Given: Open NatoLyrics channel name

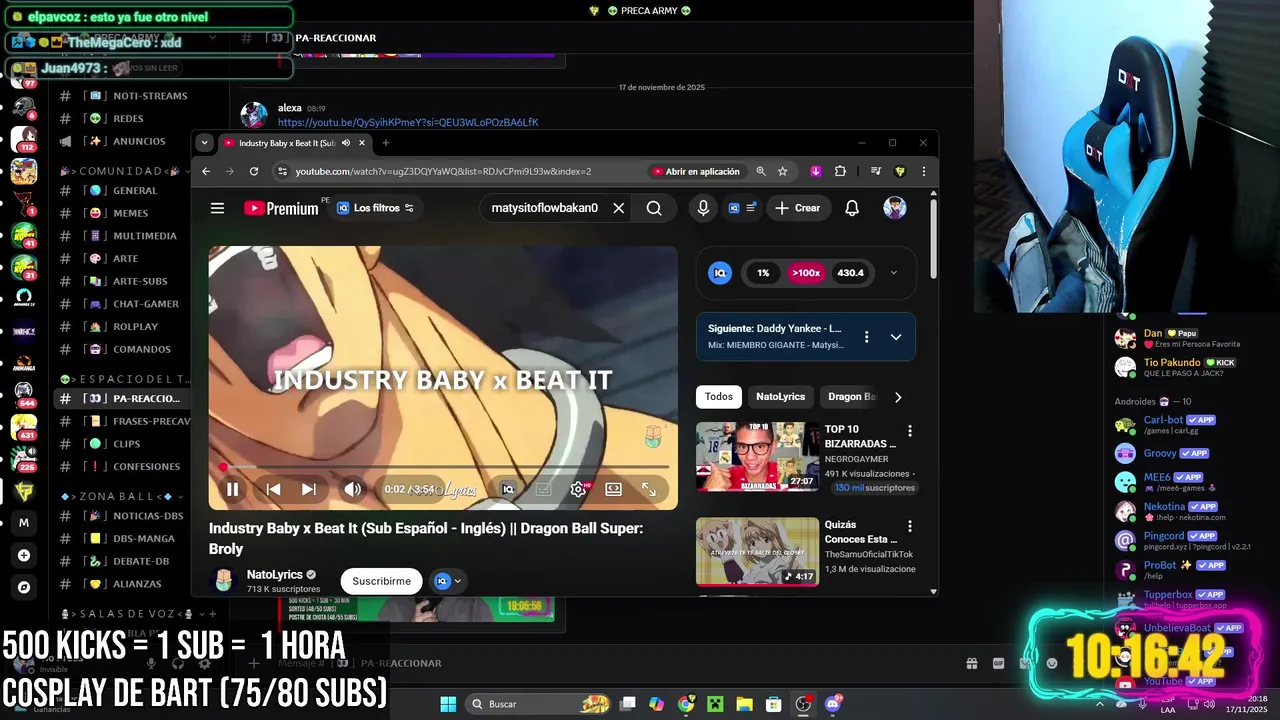Looking at the screenshot, I should point(275,575).
